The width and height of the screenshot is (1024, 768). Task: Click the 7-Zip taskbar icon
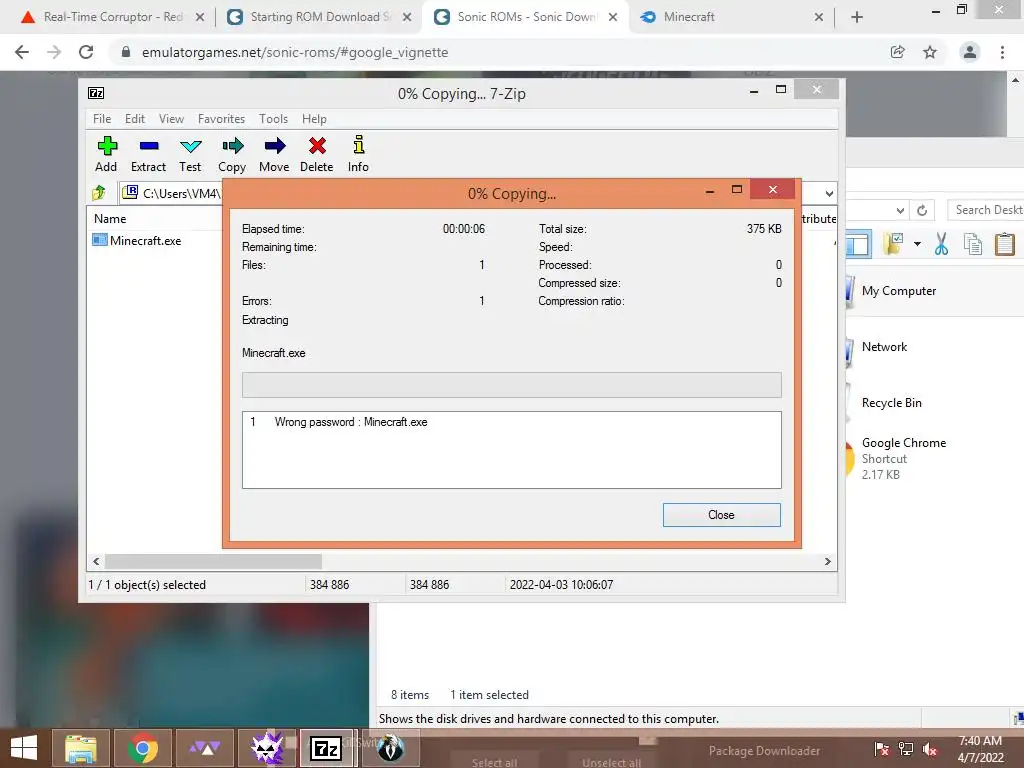(x=327, y=748)
